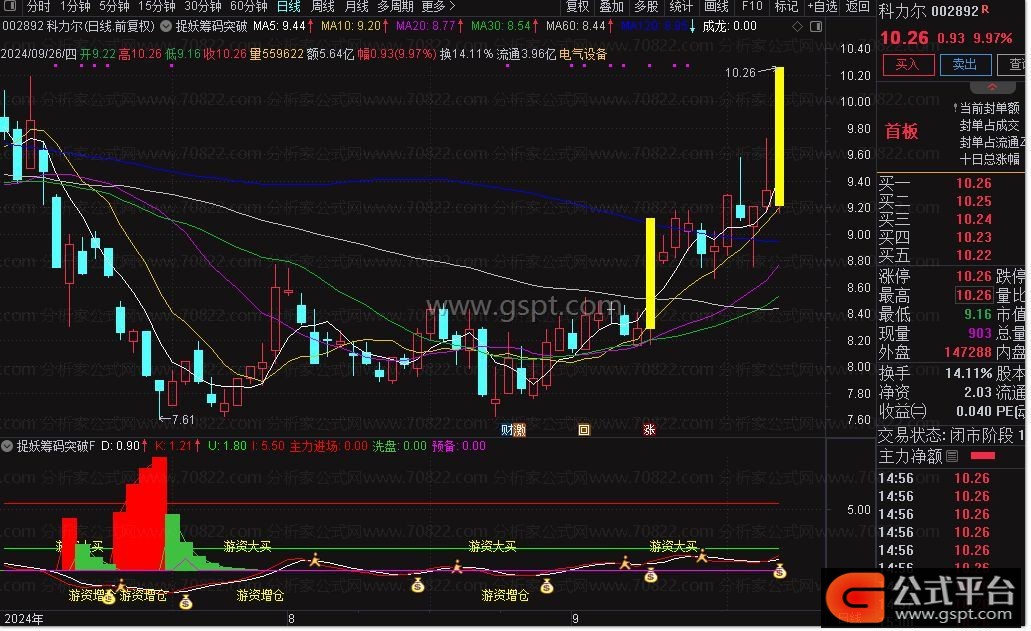Click the month 9 marker on the time axis
The width and height of the screenshot is (1031, 631).
[x=575, y=619]
